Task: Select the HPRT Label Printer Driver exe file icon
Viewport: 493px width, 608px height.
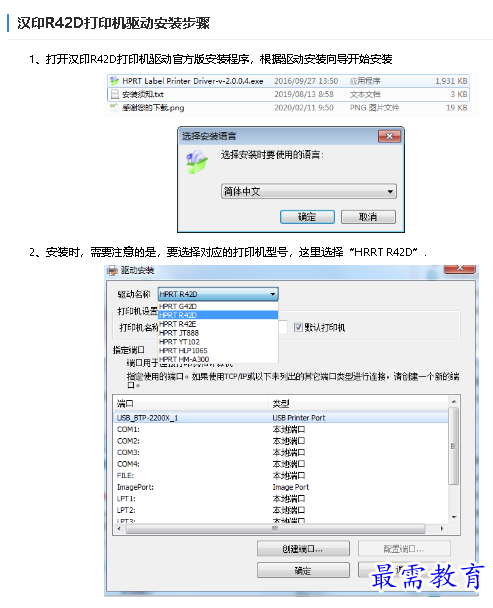Action: (114, 81)
